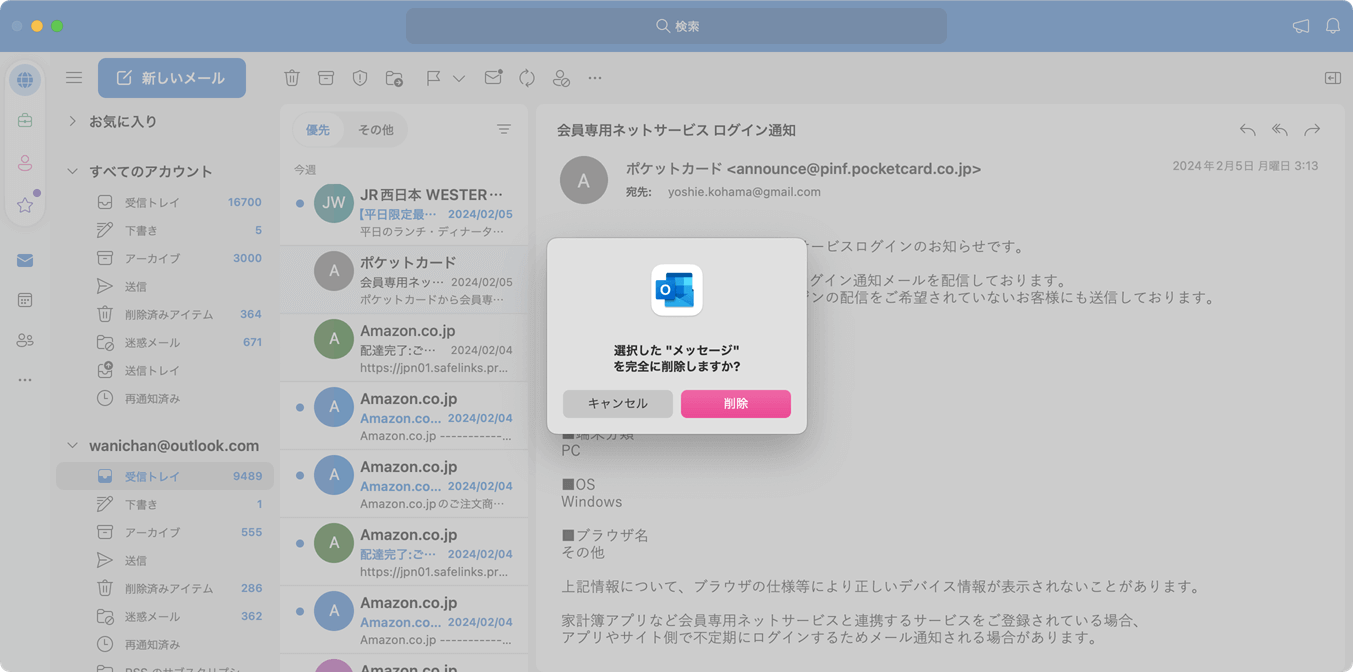Block the sender using the block icon

(561, 78)
